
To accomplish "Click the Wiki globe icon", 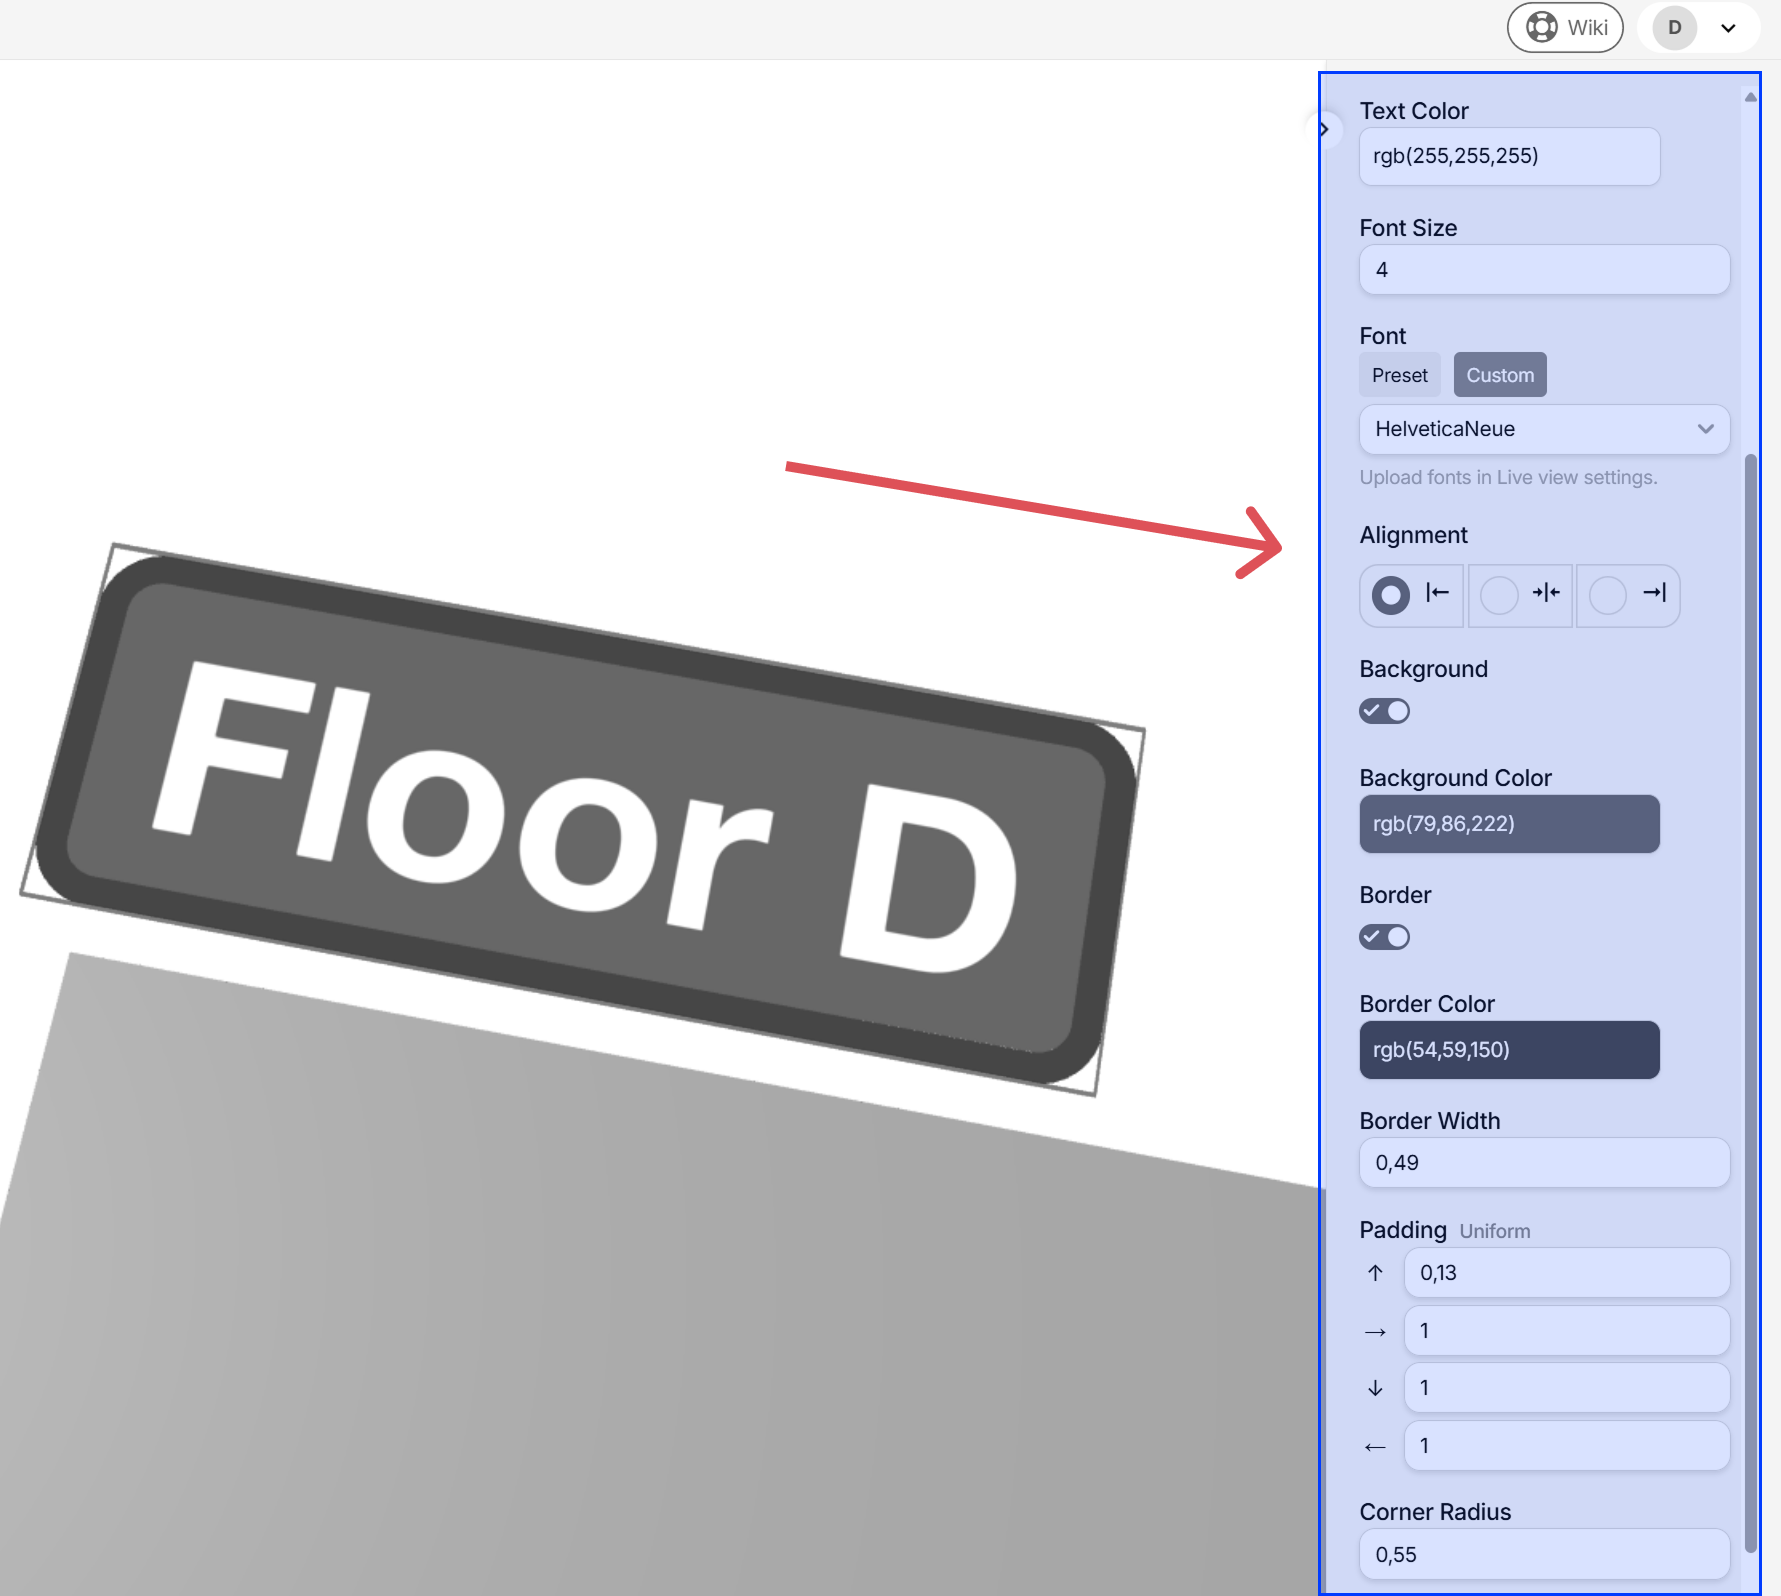I will pyautogui.click(x=1541, y=27).
